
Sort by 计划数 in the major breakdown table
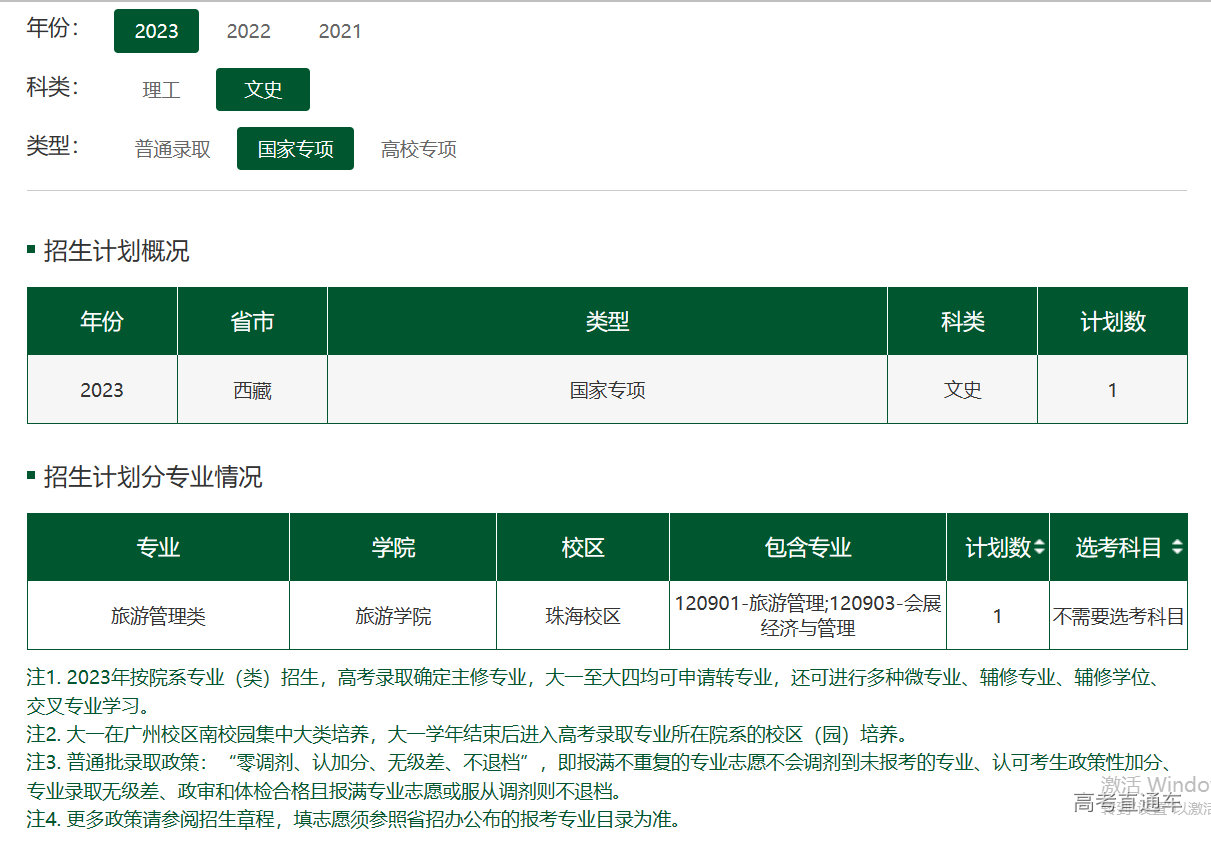coord(1040,548)
